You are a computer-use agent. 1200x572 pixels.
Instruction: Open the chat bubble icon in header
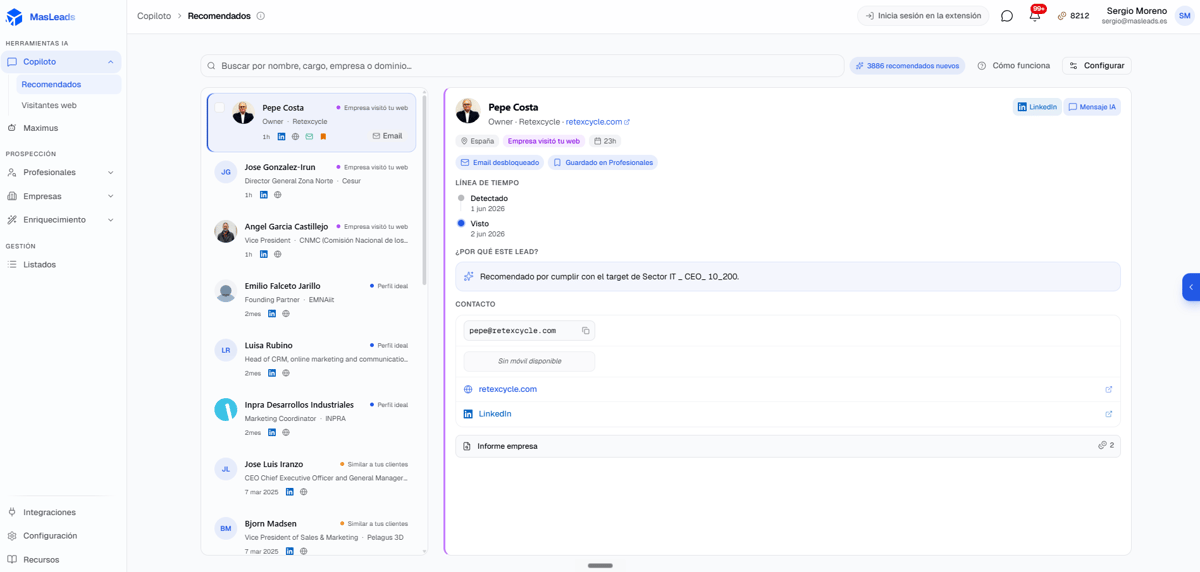click(1007, 16)
